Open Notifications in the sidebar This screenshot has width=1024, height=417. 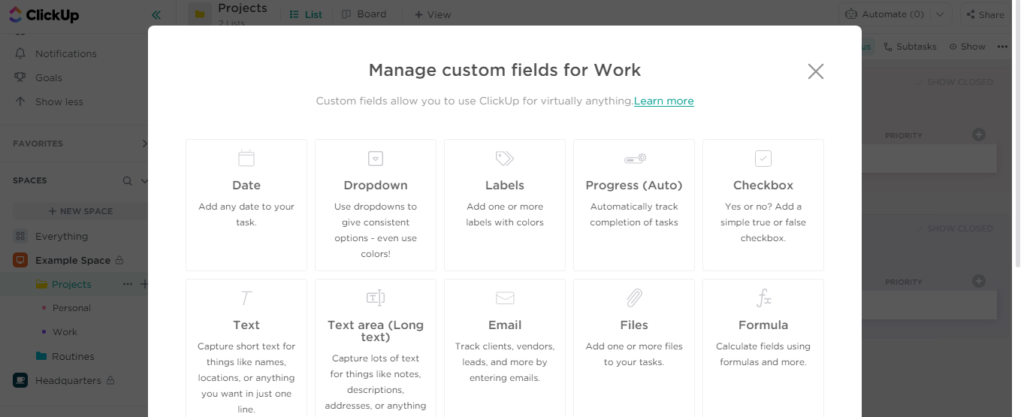click(x=65, y=54)
